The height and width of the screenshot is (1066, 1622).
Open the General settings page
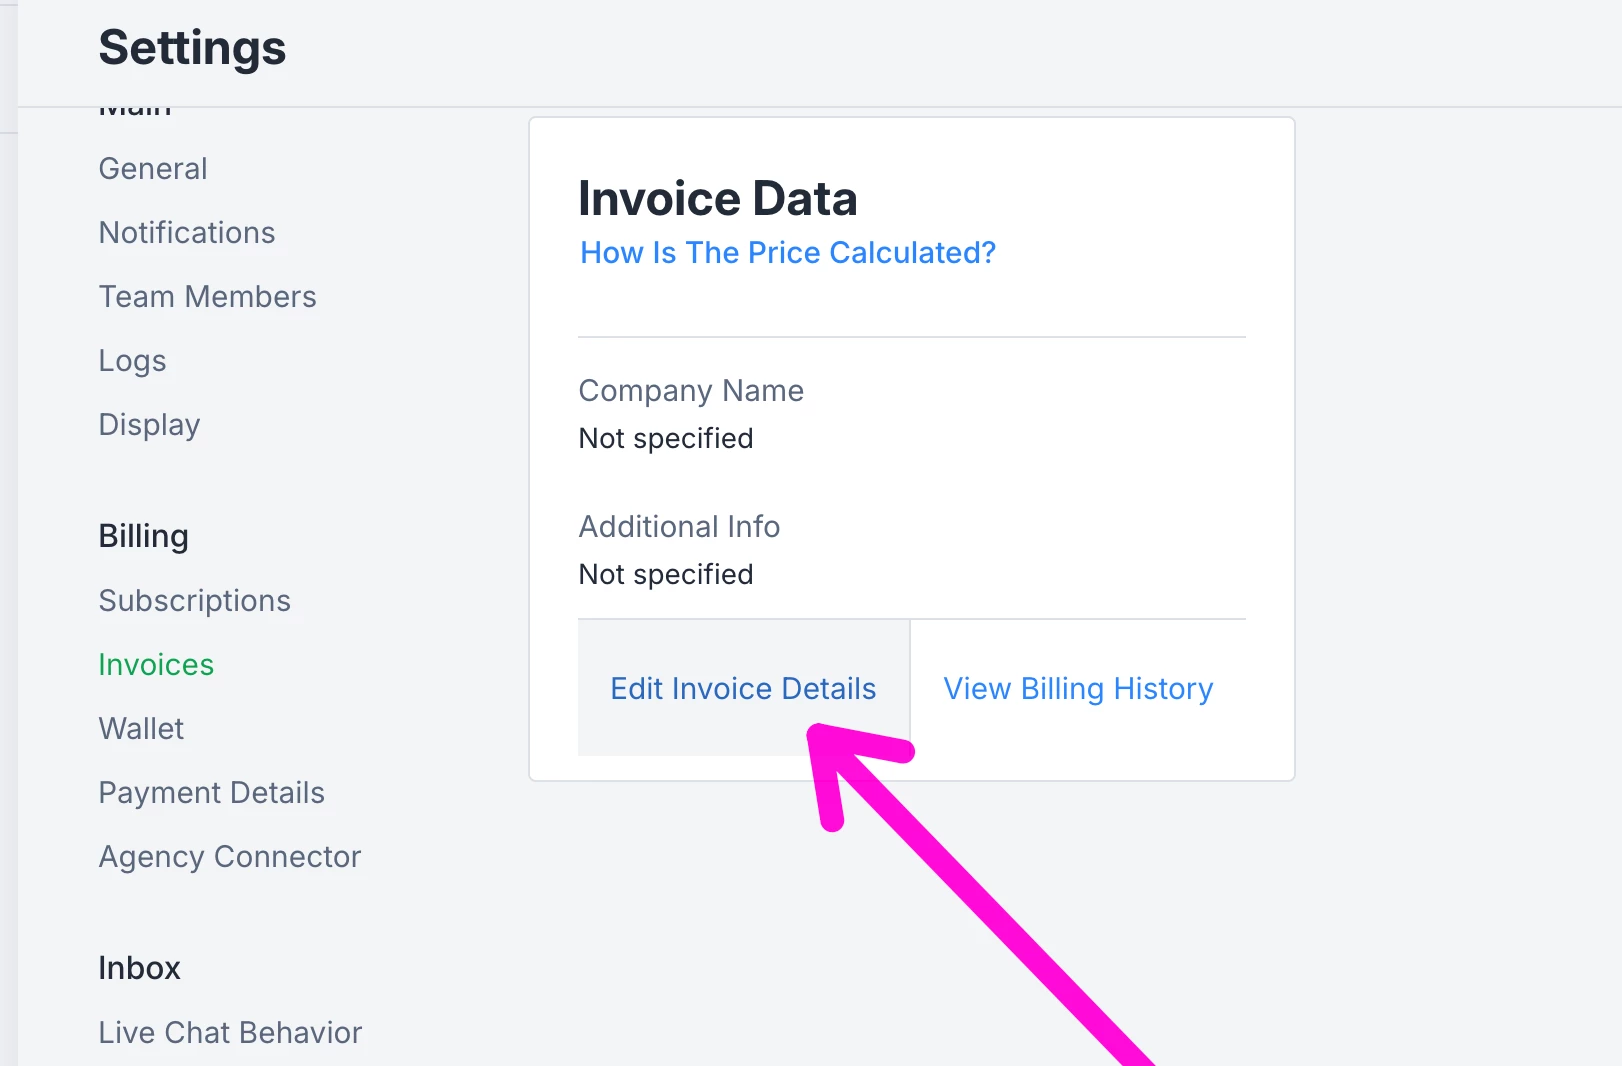[153, 169]
